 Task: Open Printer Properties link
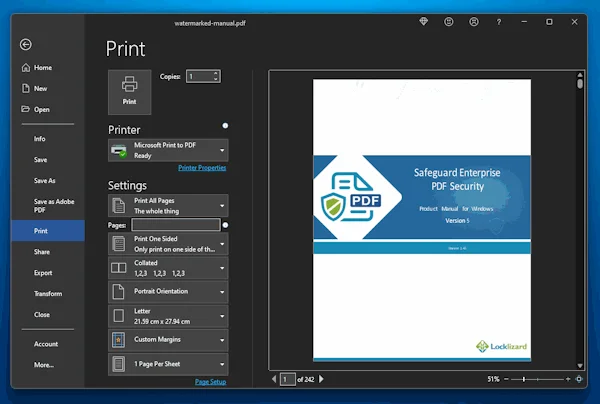(x=202, y=168)
